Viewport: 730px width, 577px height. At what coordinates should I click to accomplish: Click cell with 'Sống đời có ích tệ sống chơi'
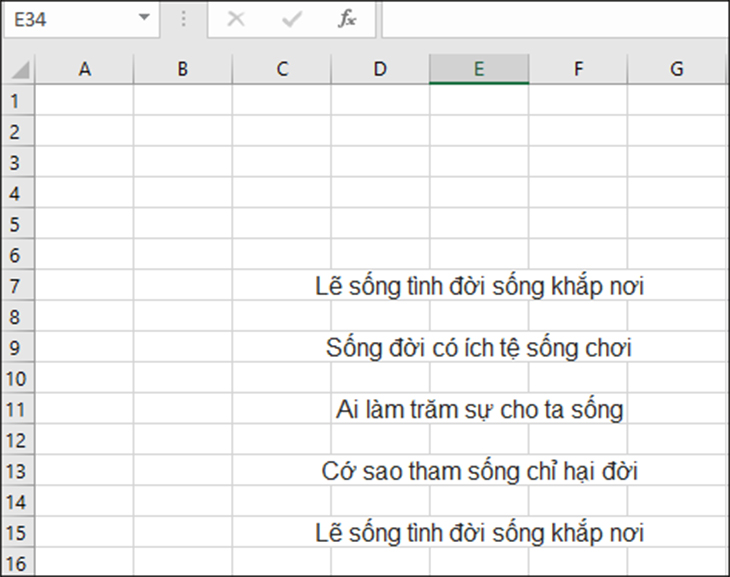tap(479, 348)
